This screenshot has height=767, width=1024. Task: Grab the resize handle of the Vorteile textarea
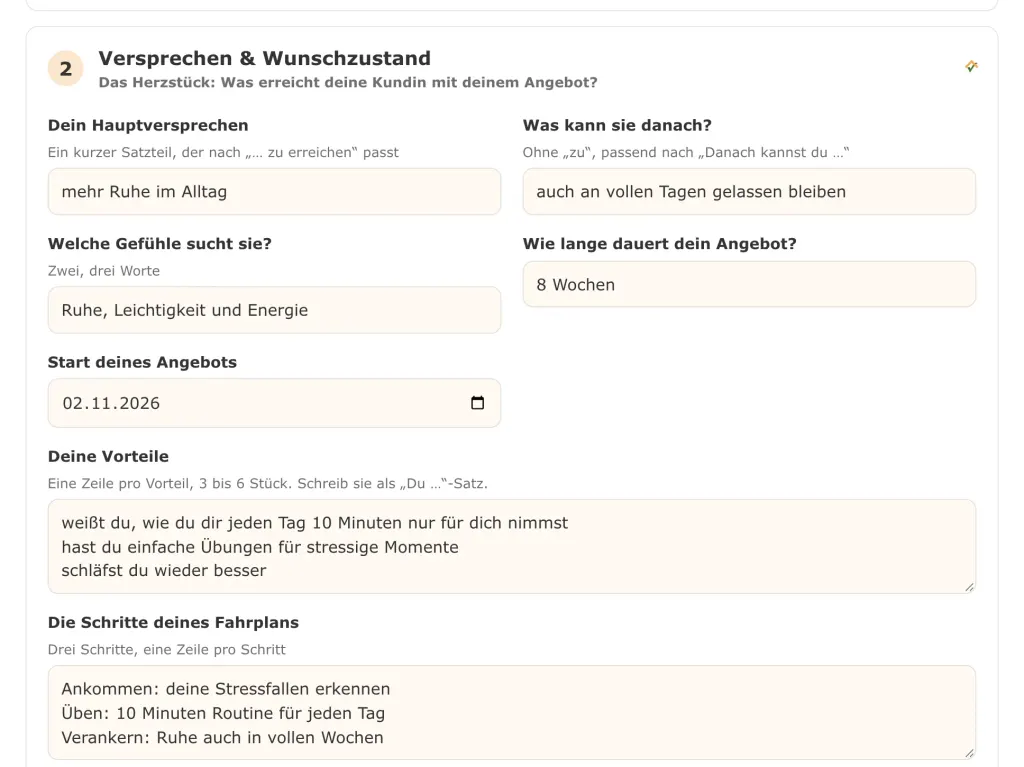pos(969,587)
